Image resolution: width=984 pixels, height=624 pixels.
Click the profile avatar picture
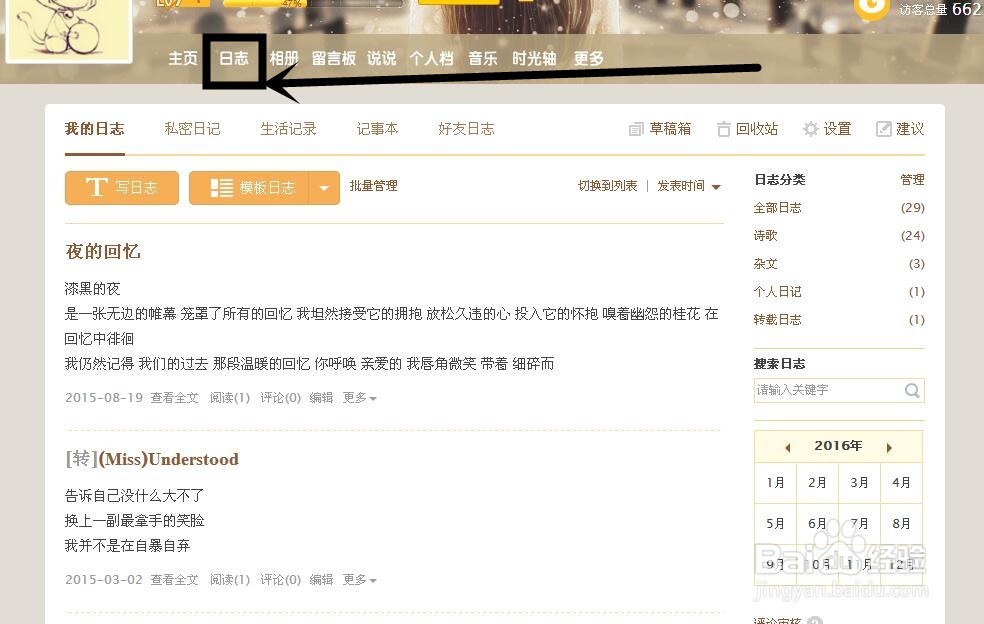(68, 28)
